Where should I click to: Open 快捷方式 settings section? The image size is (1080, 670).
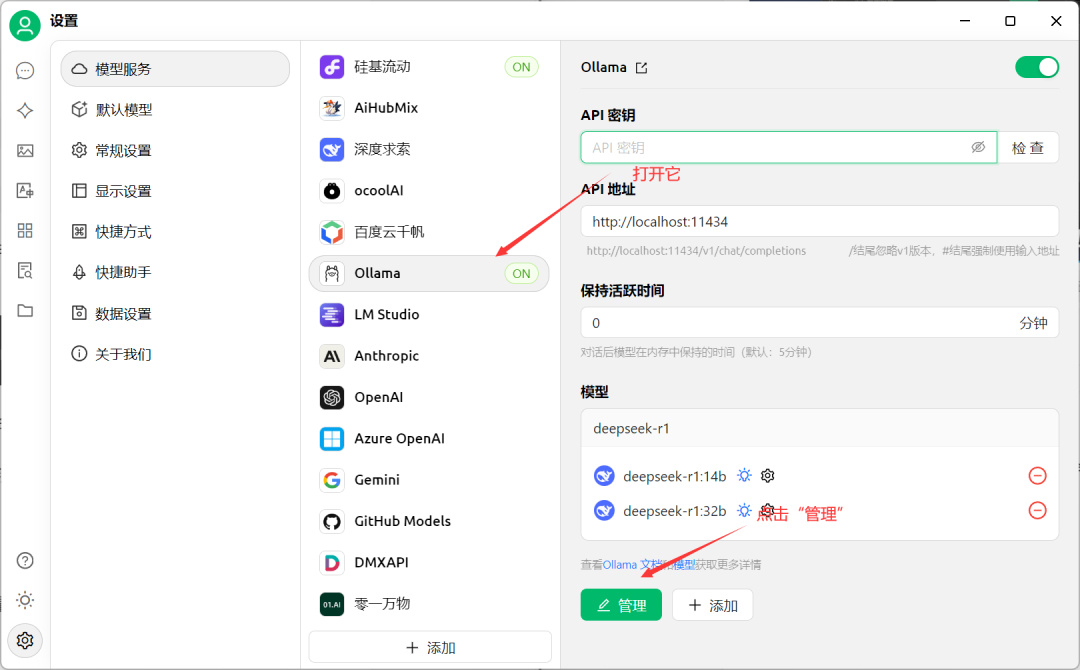point(175,231)
